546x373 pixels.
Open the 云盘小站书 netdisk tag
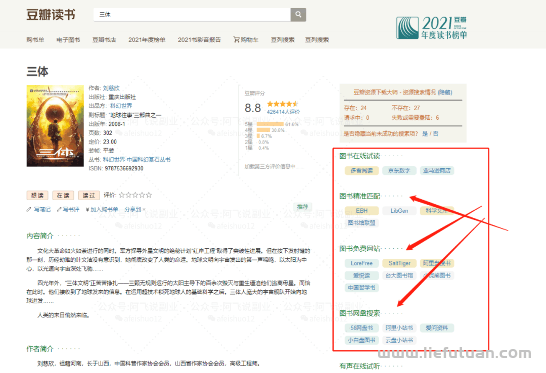tap(399, 340)
